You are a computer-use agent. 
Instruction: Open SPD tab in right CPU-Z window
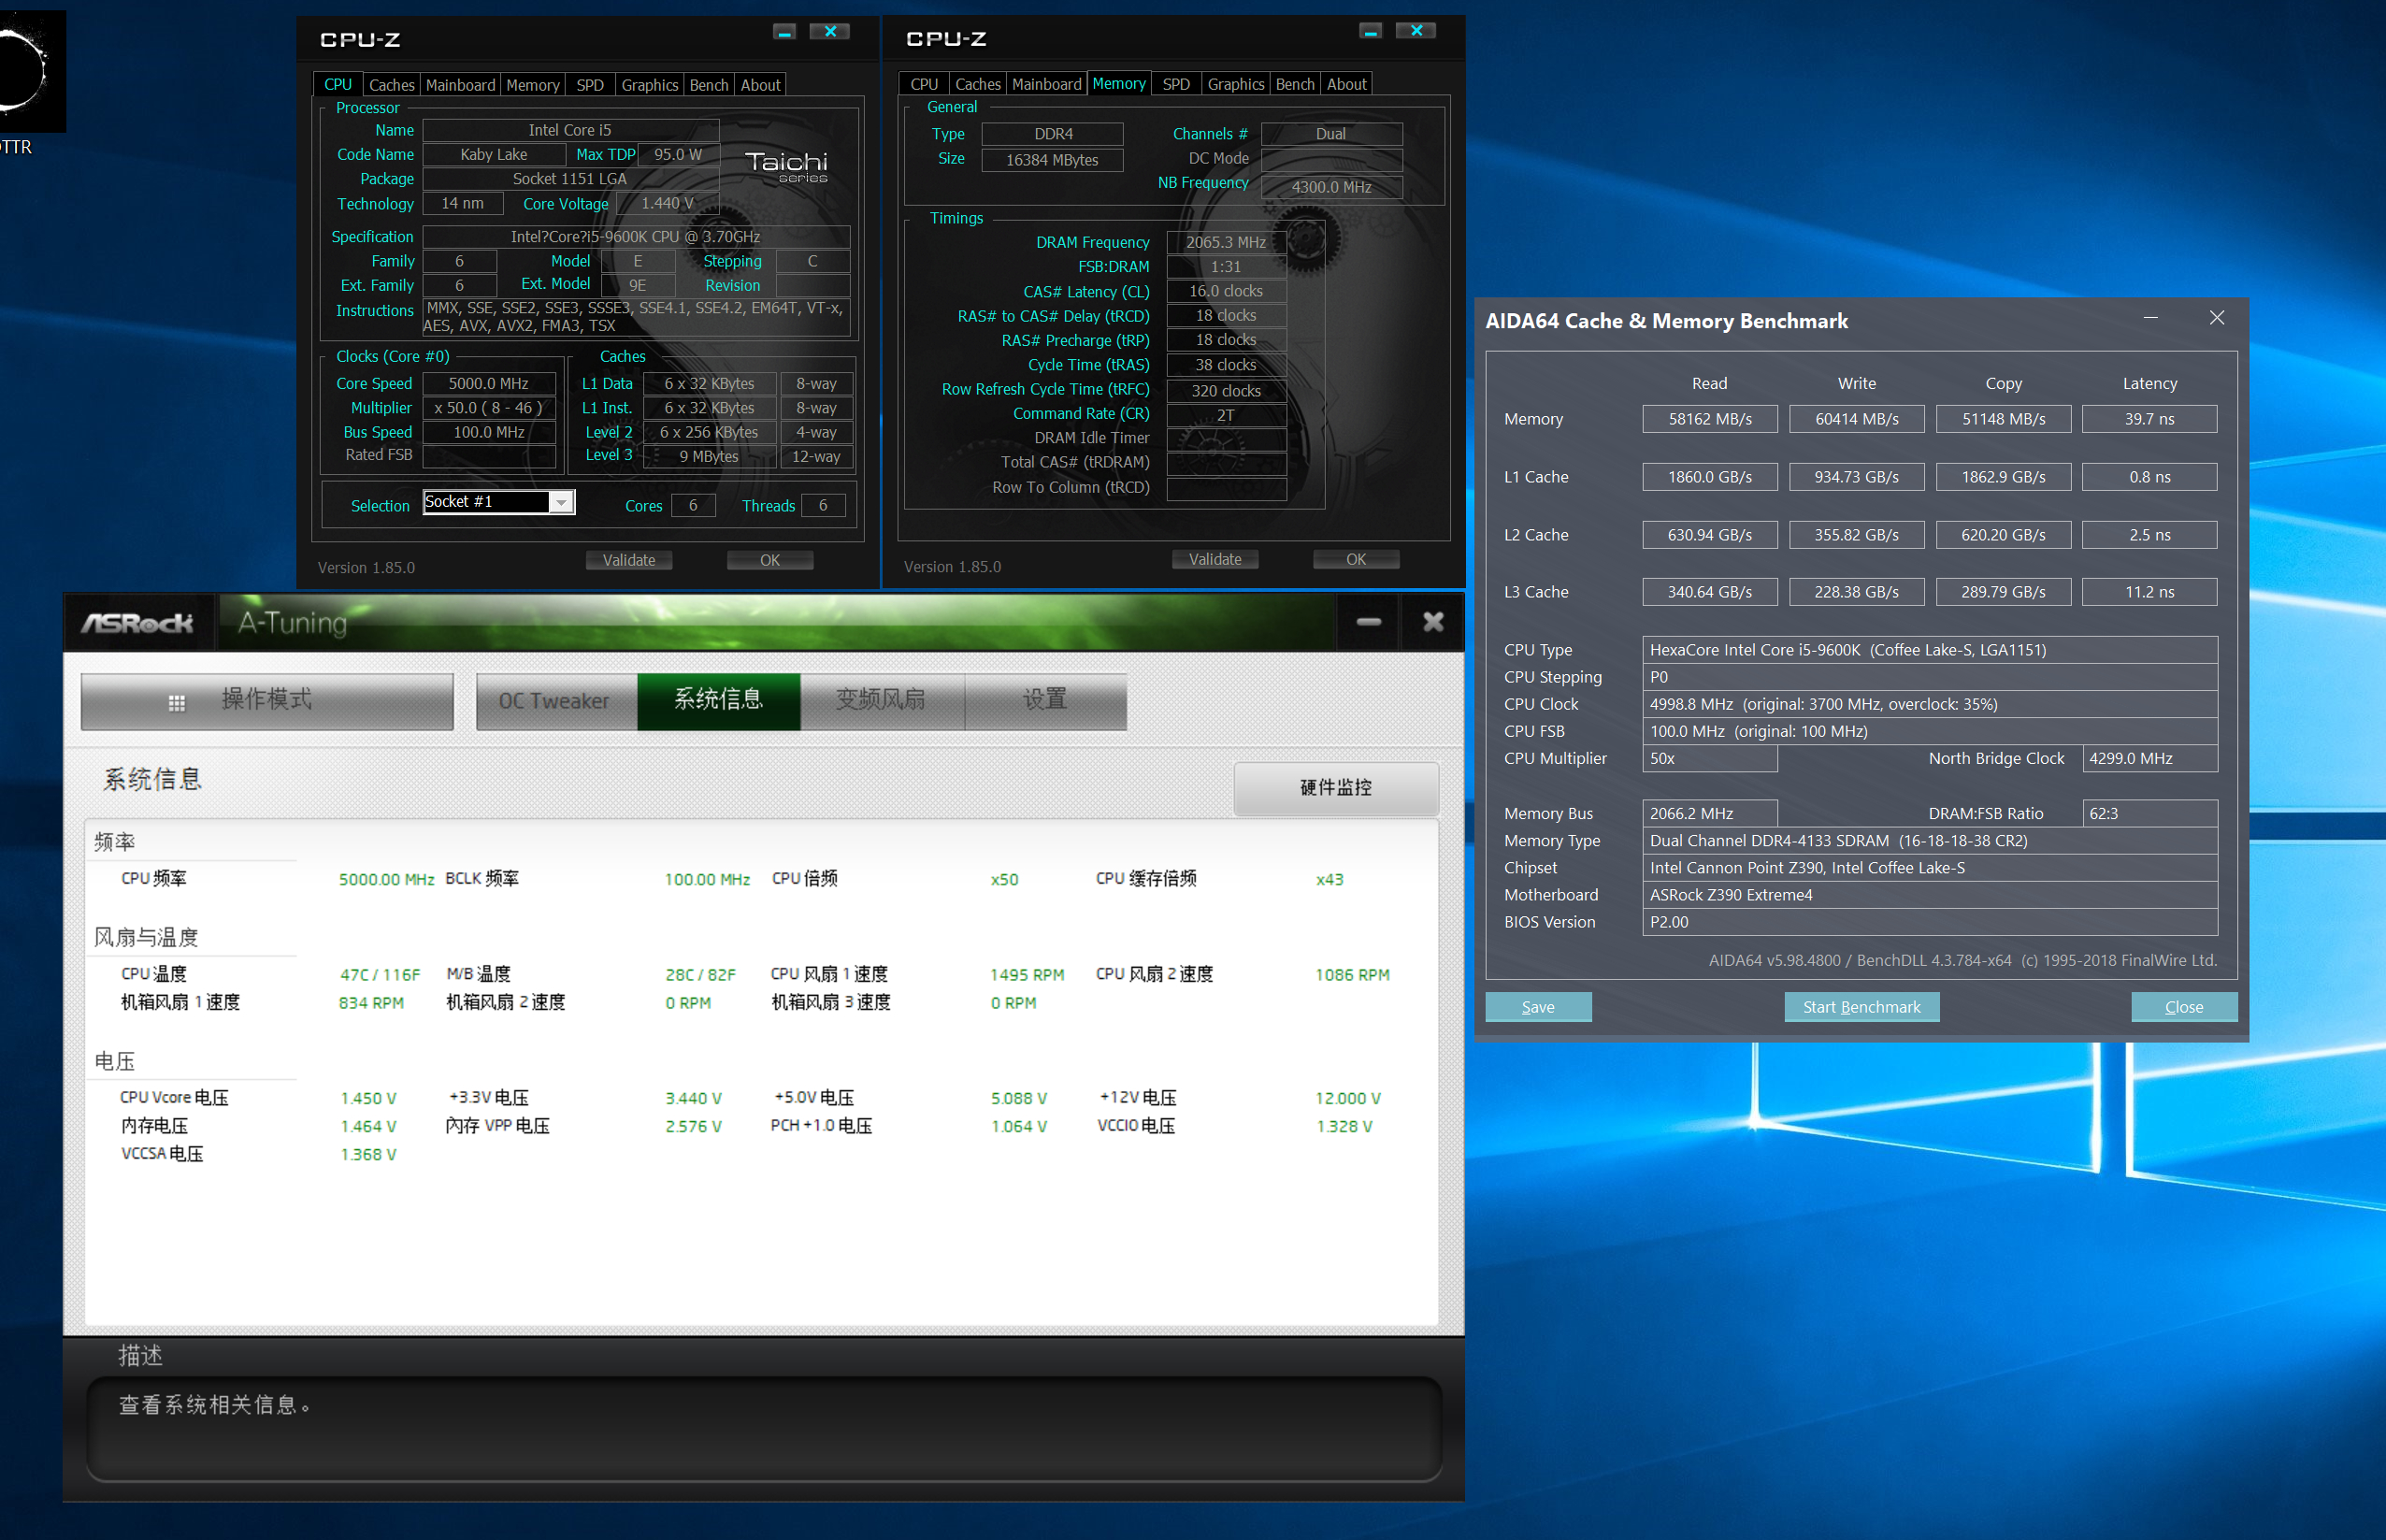pos(1176,84)
